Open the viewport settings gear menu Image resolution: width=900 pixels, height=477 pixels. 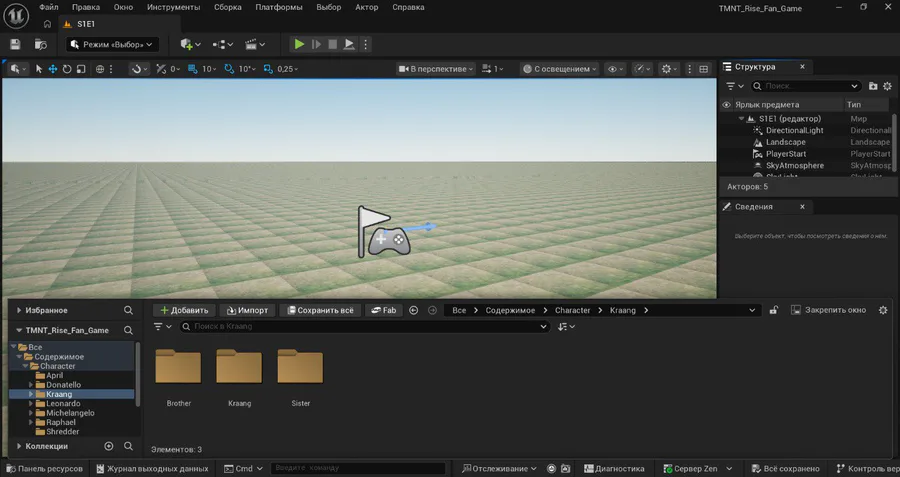point(669,69)
